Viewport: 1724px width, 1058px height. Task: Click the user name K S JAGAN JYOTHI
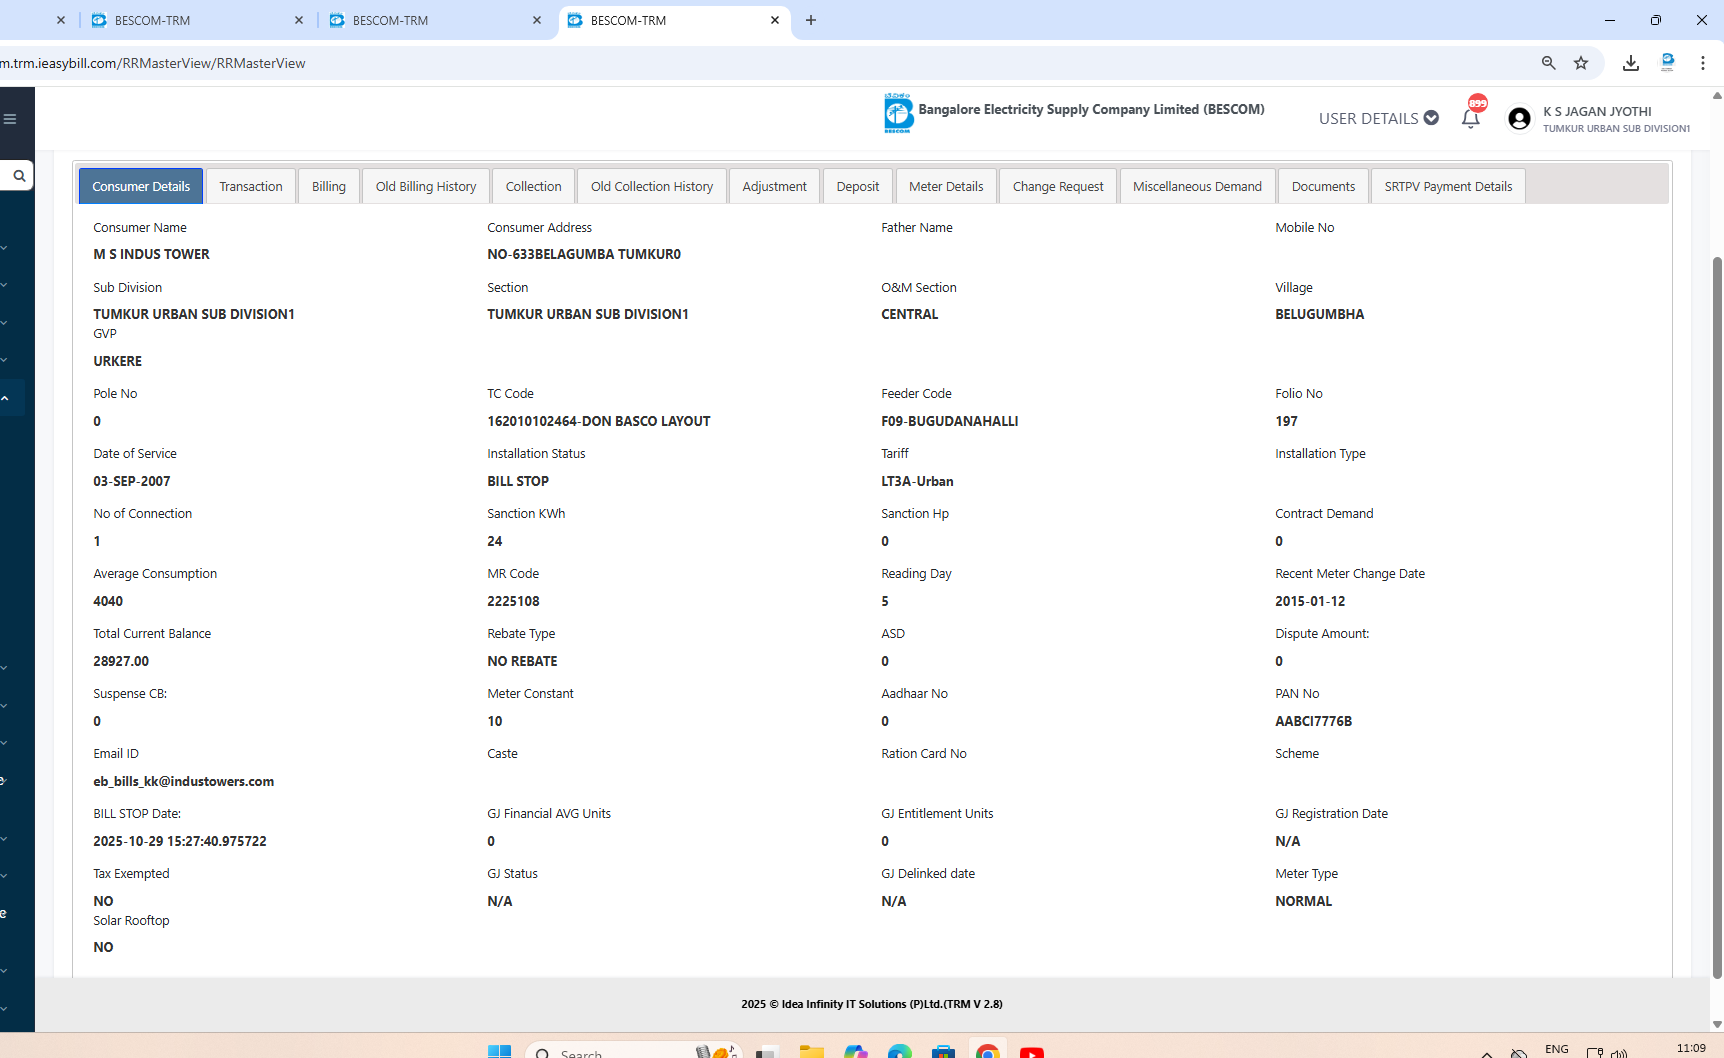(1597, 111)
